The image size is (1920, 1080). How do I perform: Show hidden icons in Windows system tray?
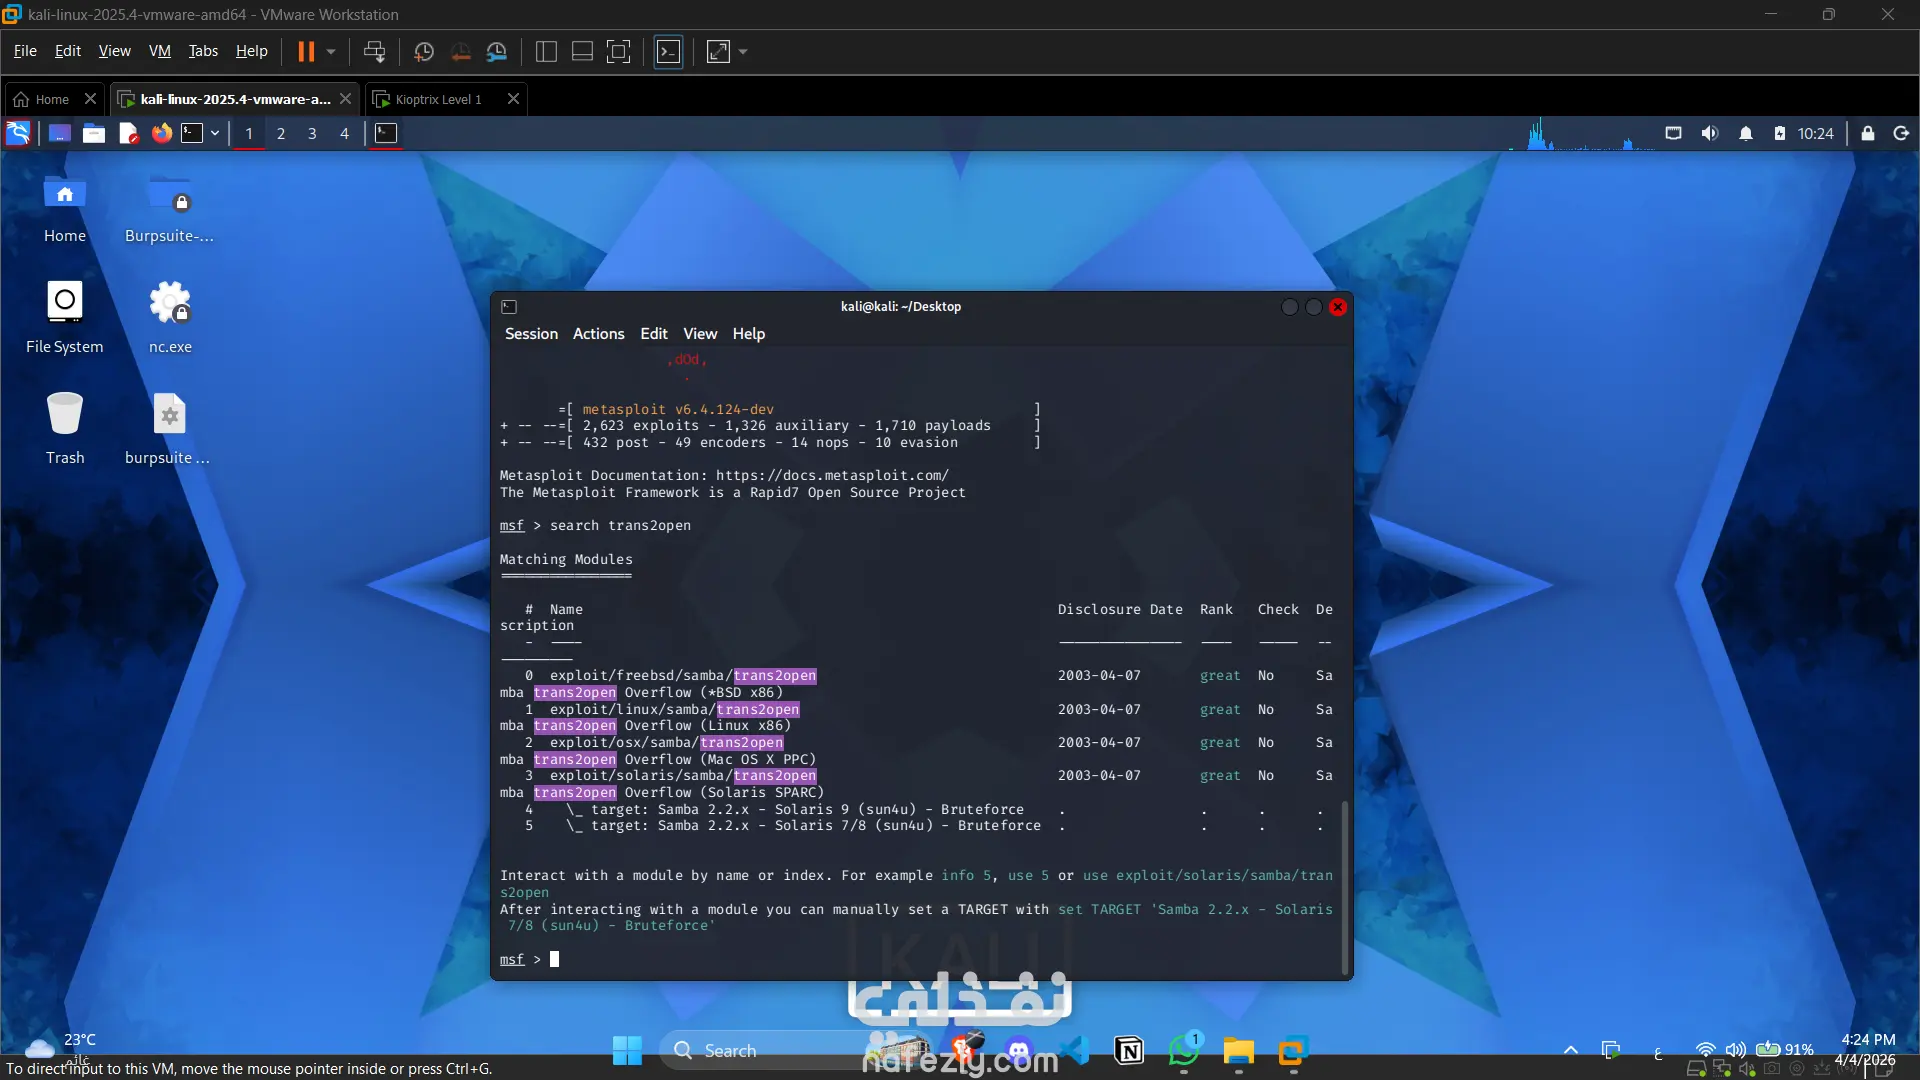click(x=1571, y=1050)
